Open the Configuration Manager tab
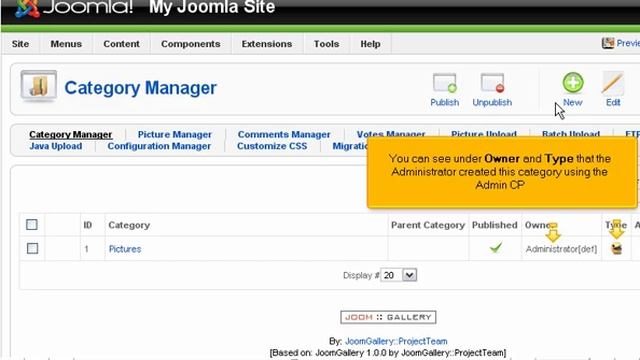 tap(159, 146)
